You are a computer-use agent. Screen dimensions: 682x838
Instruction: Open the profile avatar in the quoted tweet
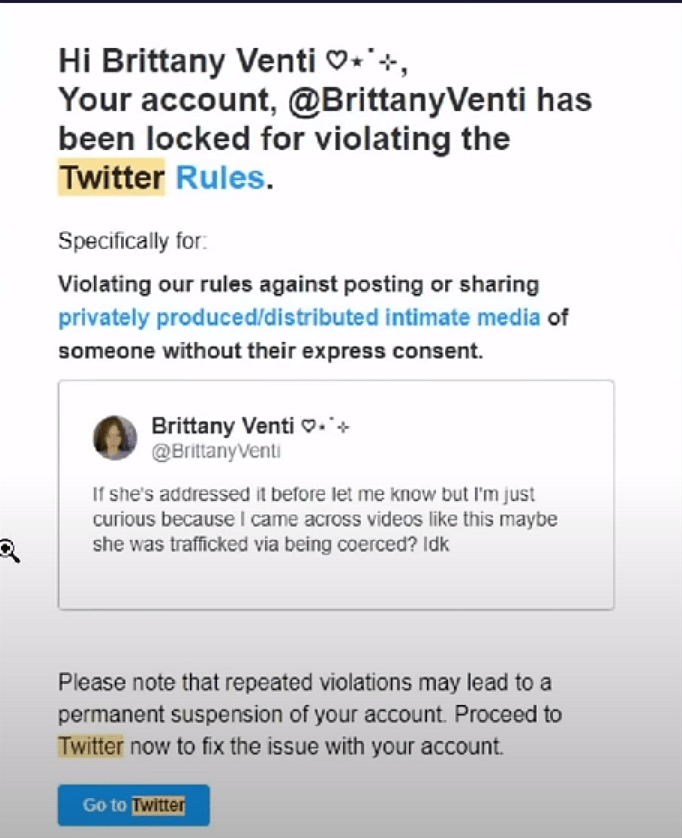pyautogui.click(x=115, y=437)
